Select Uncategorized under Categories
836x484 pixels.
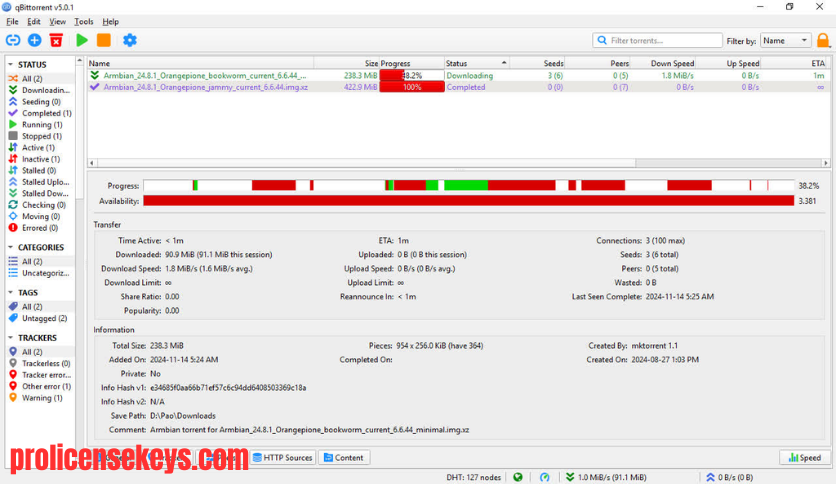[39, 273]
